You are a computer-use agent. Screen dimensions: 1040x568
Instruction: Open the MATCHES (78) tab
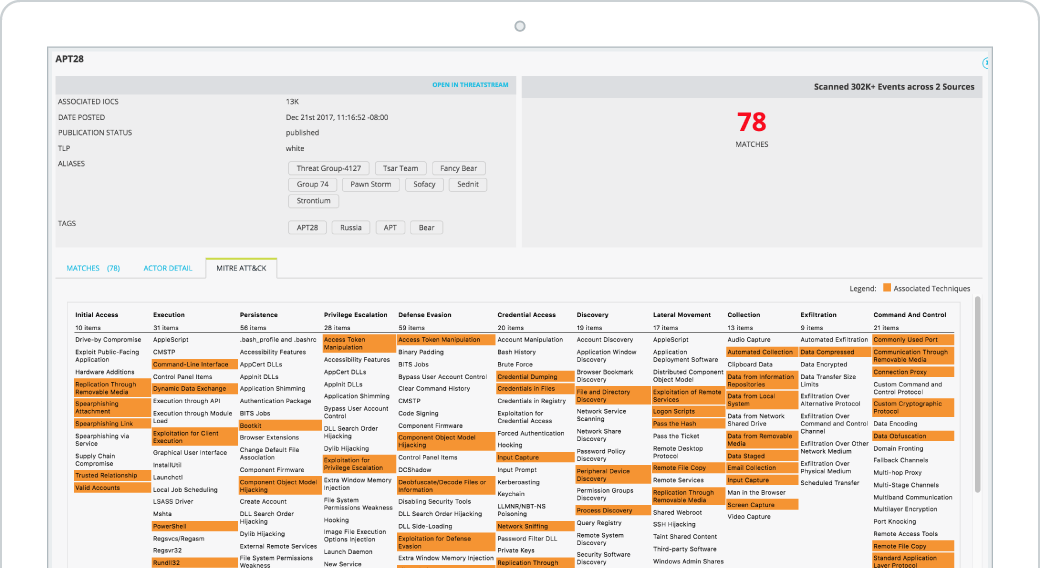(93, 268)
